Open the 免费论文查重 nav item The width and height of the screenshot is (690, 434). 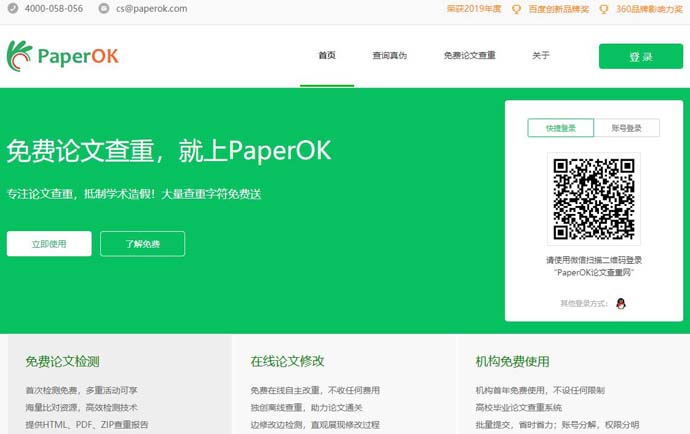(x=470, y=55)
